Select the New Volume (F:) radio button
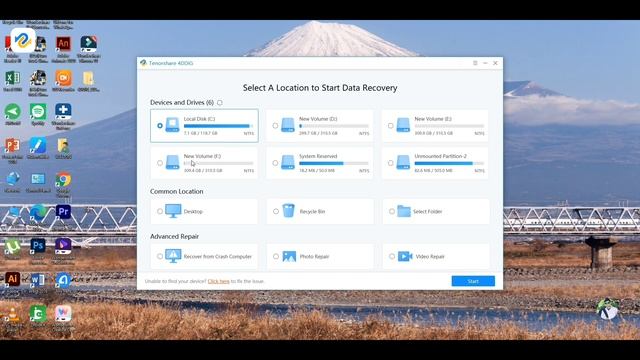Screen dimensions: 640x360 [160, 163]
